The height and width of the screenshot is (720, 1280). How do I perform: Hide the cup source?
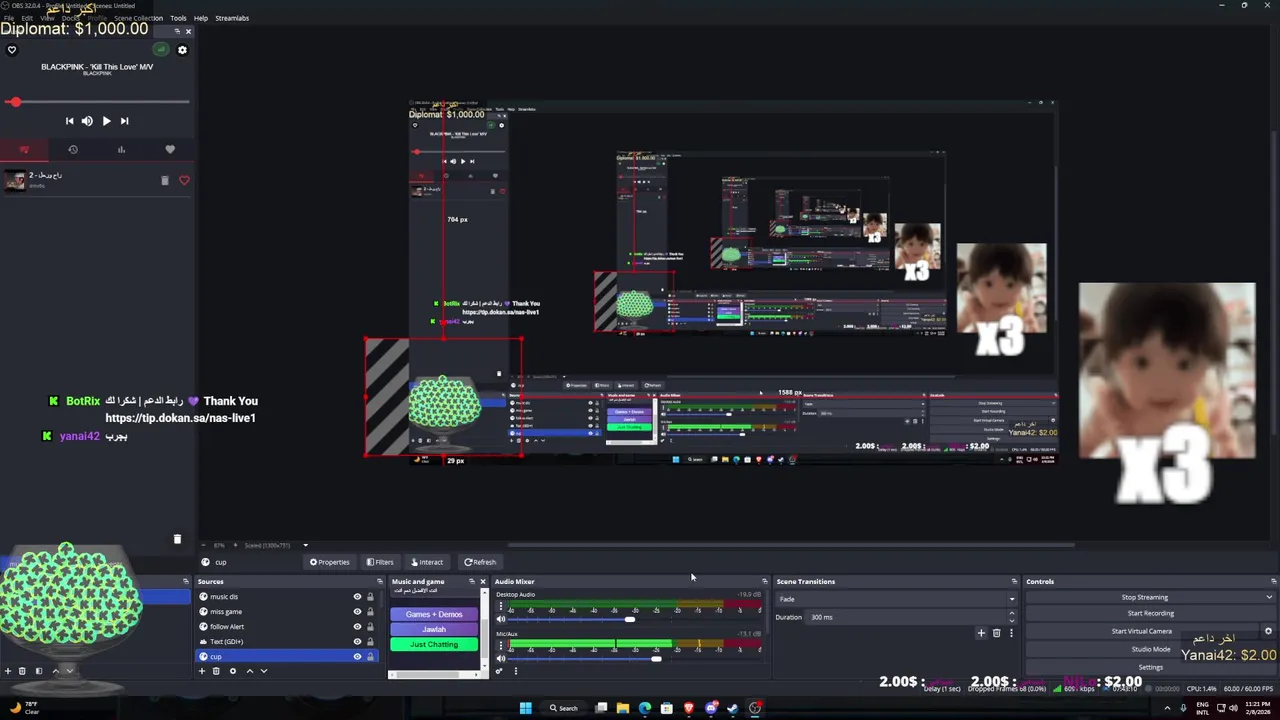(357, 657)
